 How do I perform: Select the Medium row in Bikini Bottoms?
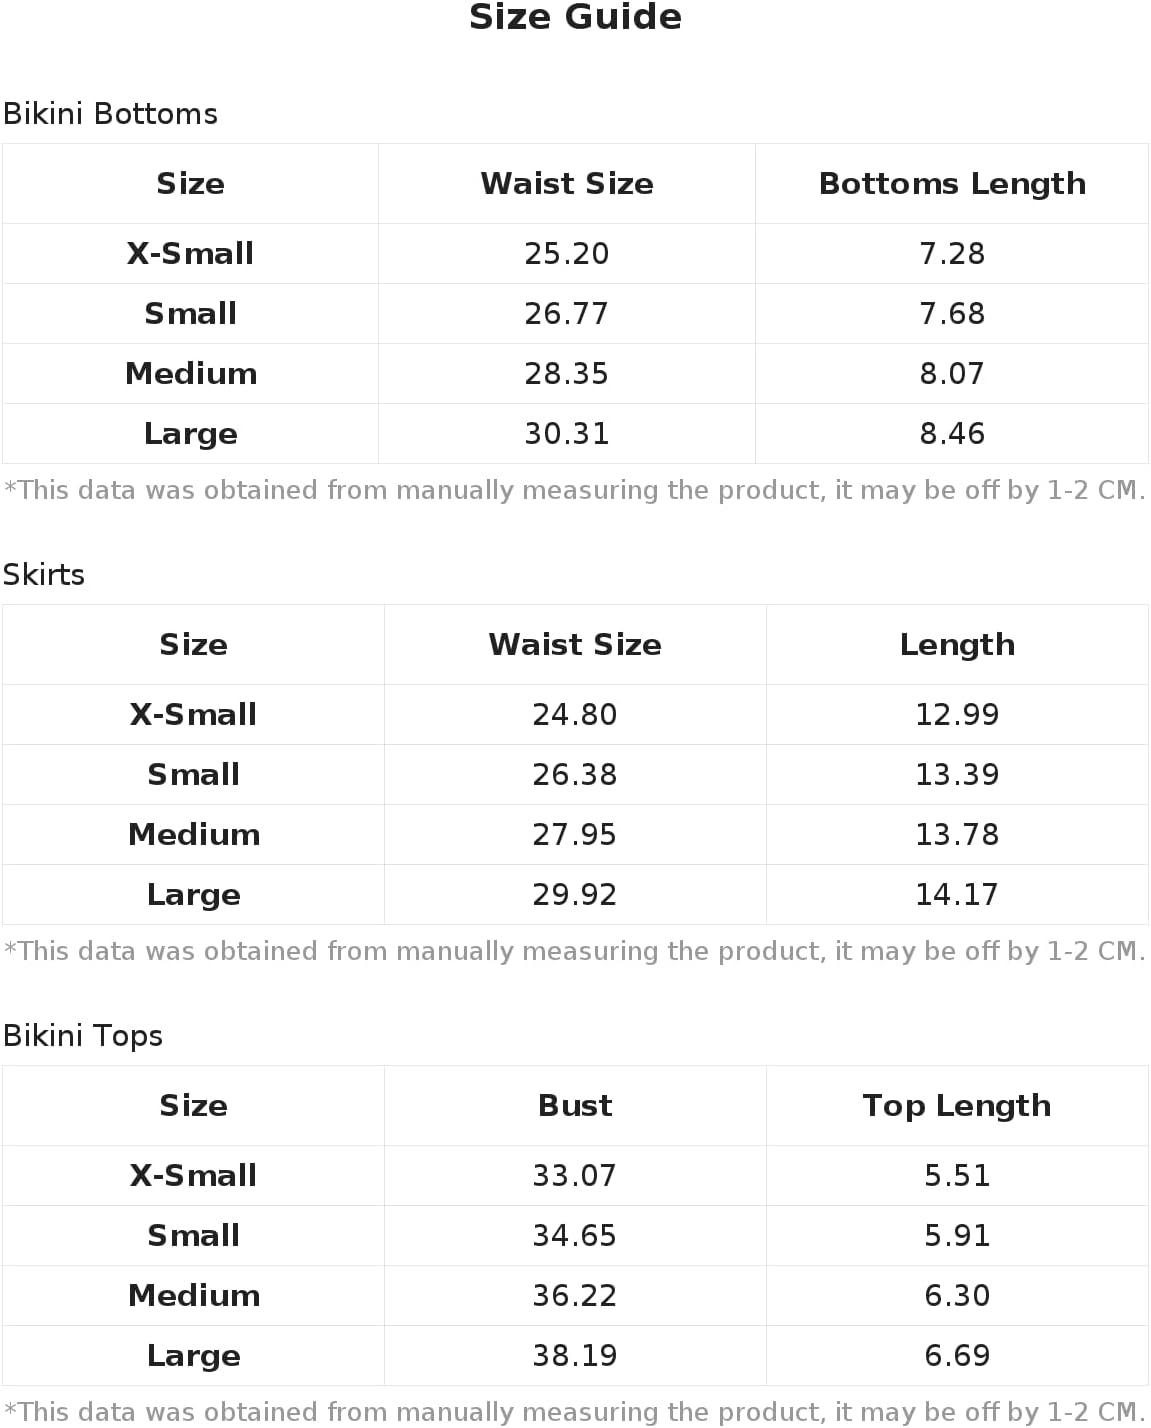click(x=575, y=374)
